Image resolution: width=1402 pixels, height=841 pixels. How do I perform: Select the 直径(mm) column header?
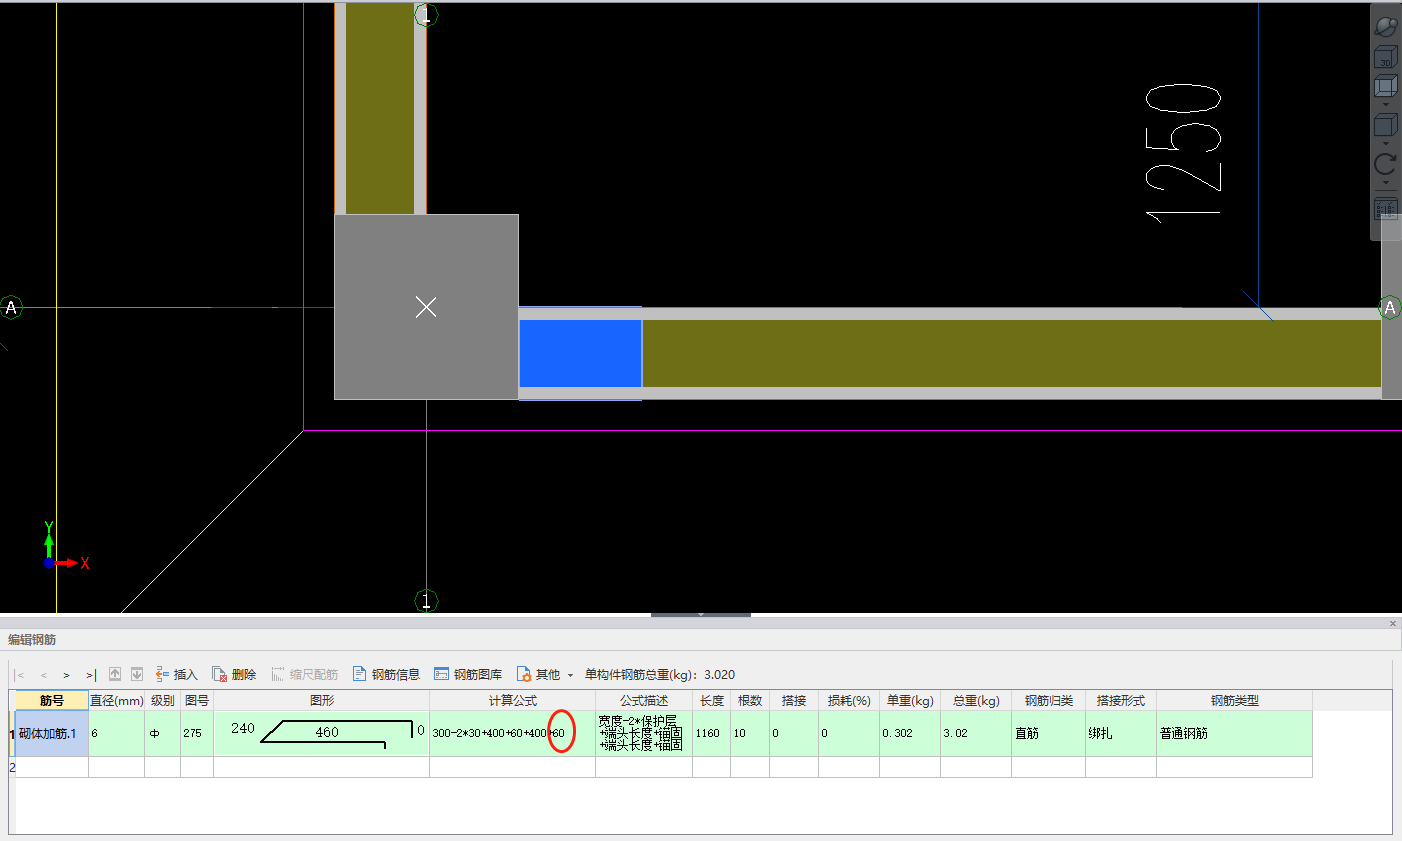[x=117, y=701]
